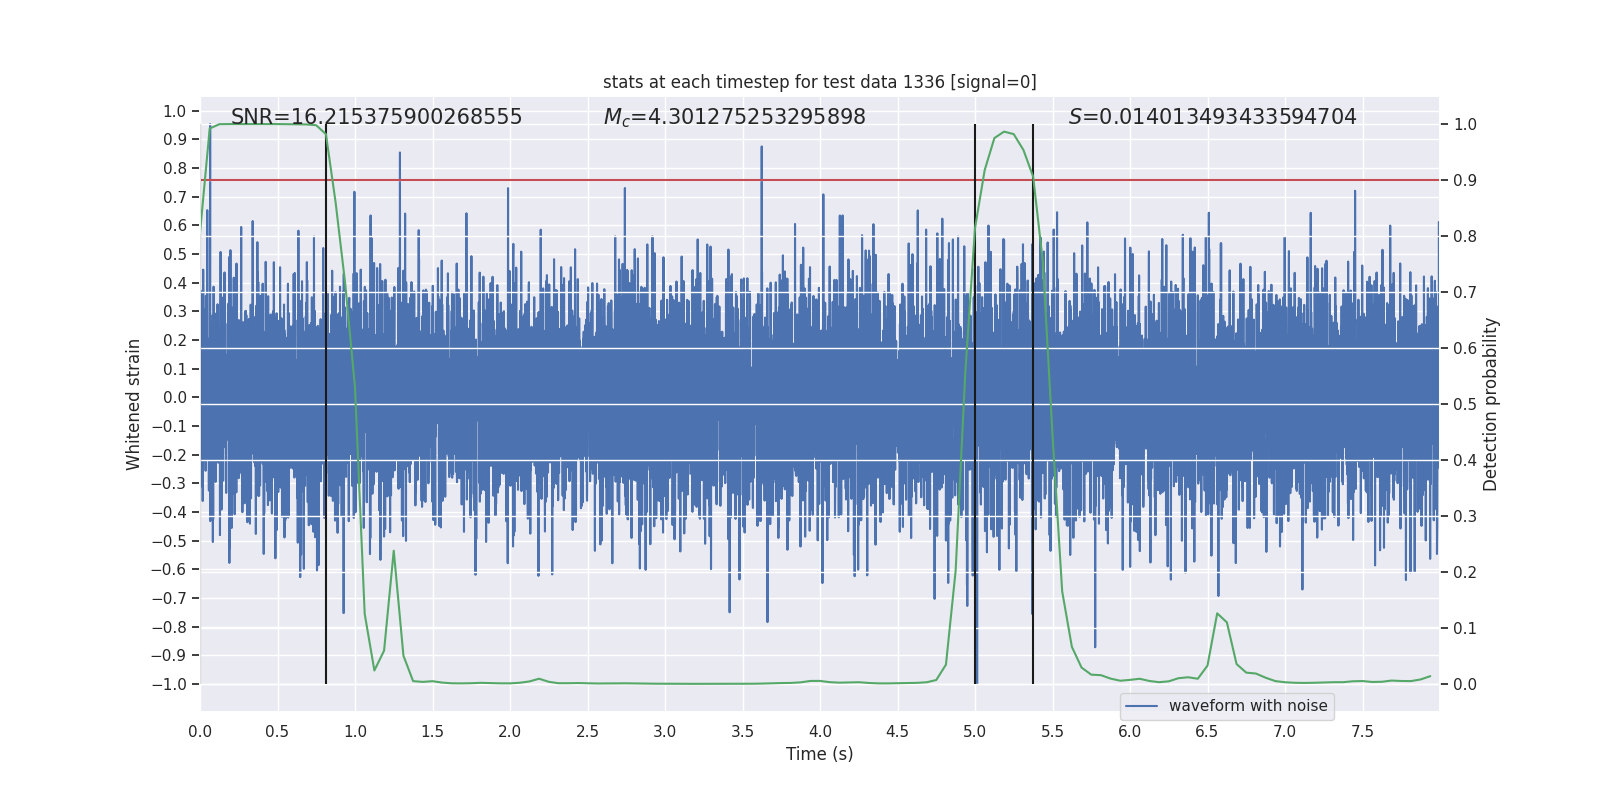Viewport: 1600px width, 800px height.
Task: Click the black vertical marker line near 5.4 seconds
Action: click(x=1033, y=404)
